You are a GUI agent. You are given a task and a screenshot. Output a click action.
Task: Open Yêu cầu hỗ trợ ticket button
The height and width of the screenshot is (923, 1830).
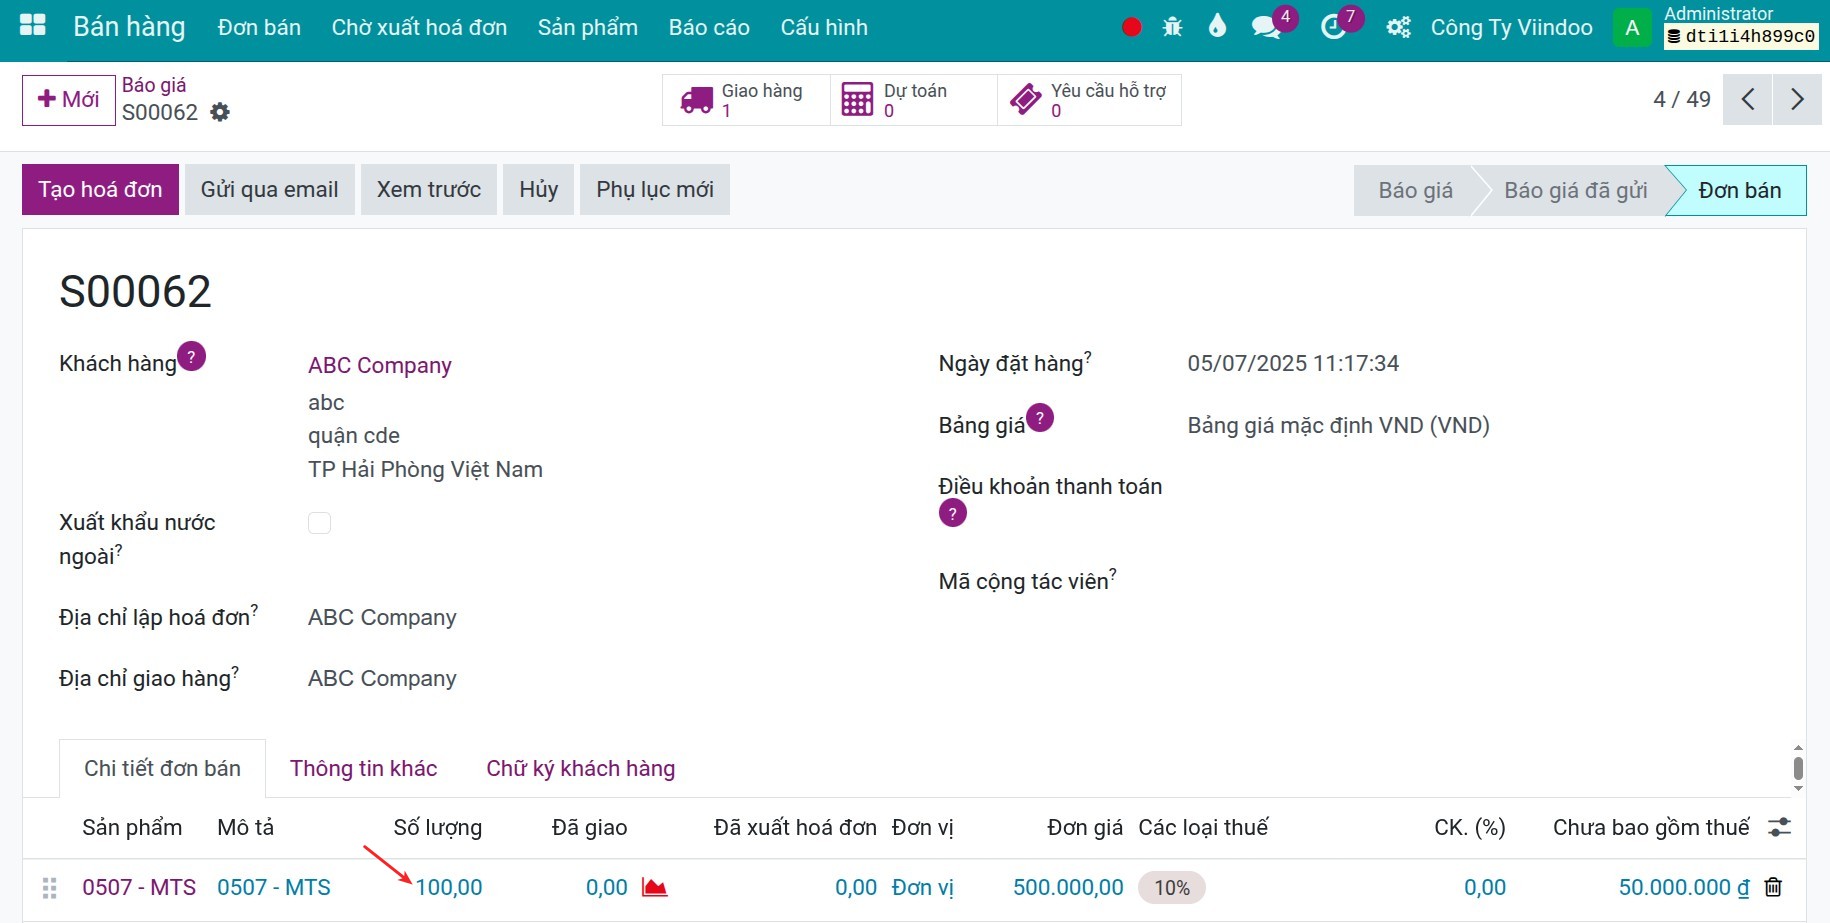click(x=1089, y=100)
